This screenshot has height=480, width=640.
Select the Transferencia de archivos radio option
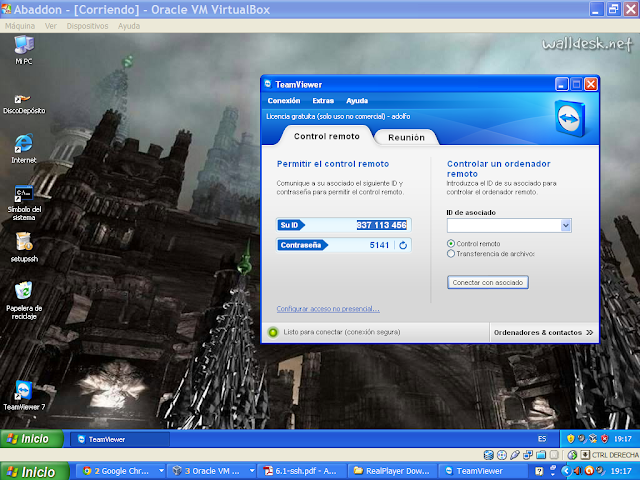451,254
